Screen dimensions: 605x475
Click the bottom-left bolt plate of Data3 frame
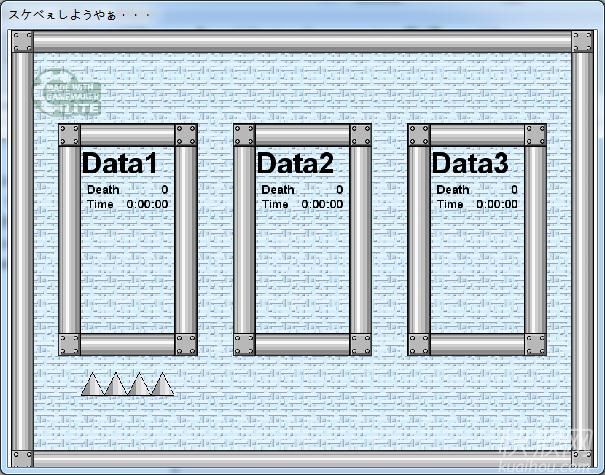(x=419, y=345)
